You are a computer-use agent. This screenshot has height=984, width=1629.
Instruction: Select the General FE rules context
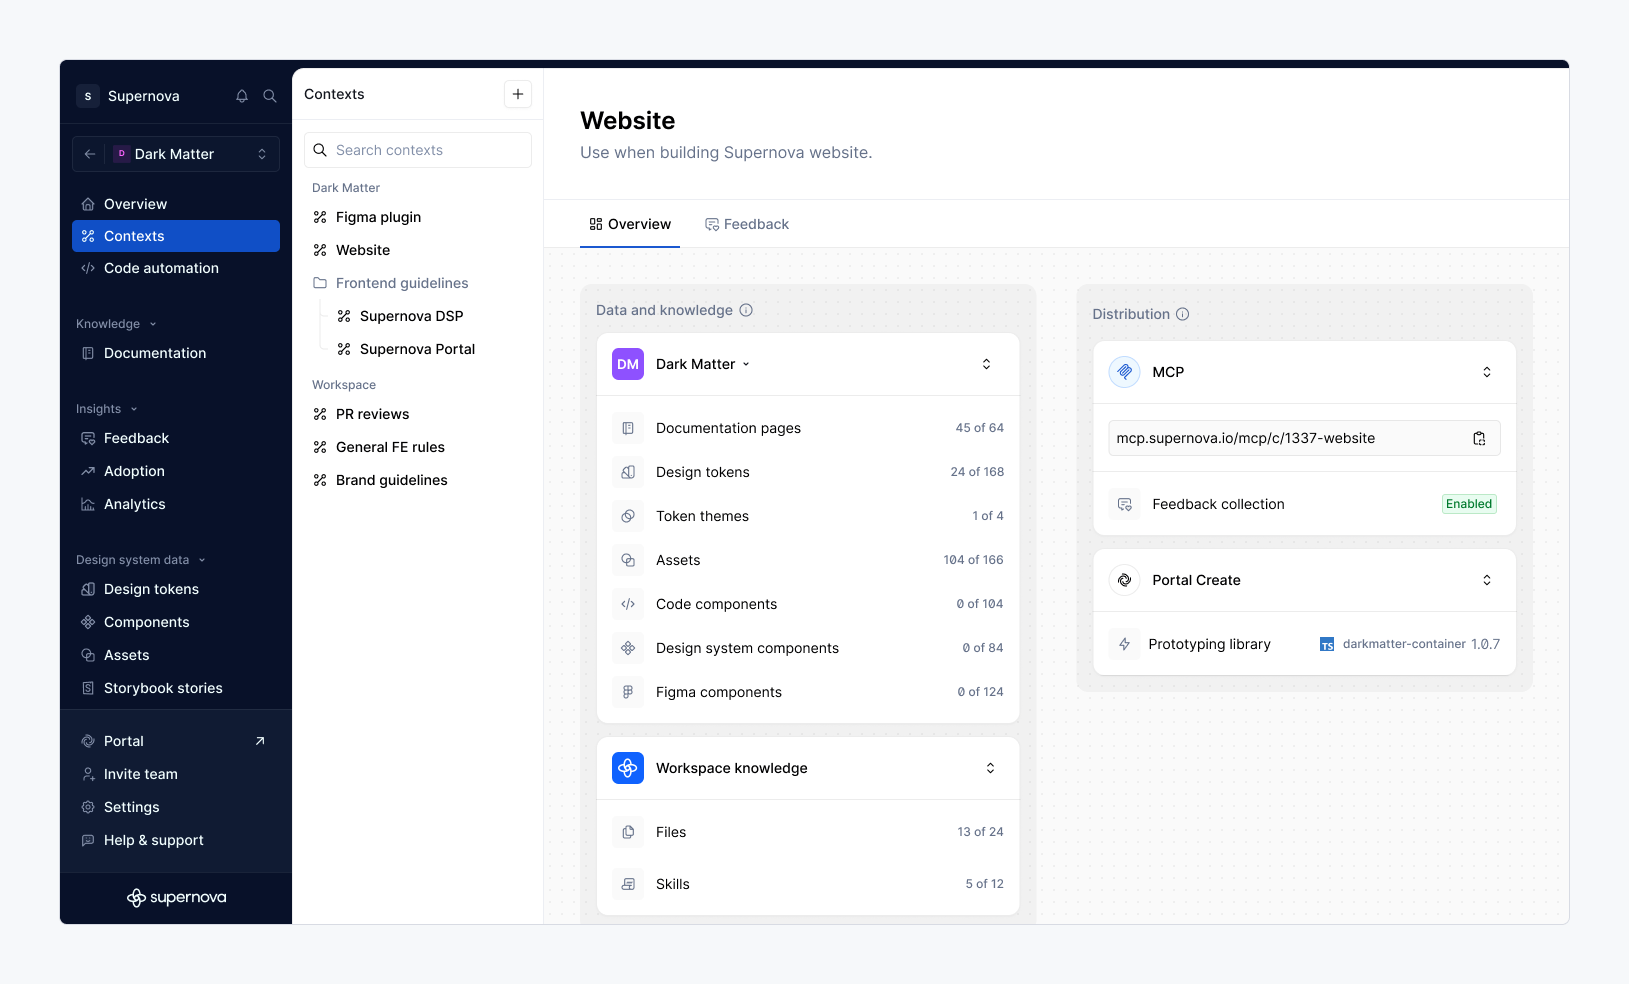418,447
